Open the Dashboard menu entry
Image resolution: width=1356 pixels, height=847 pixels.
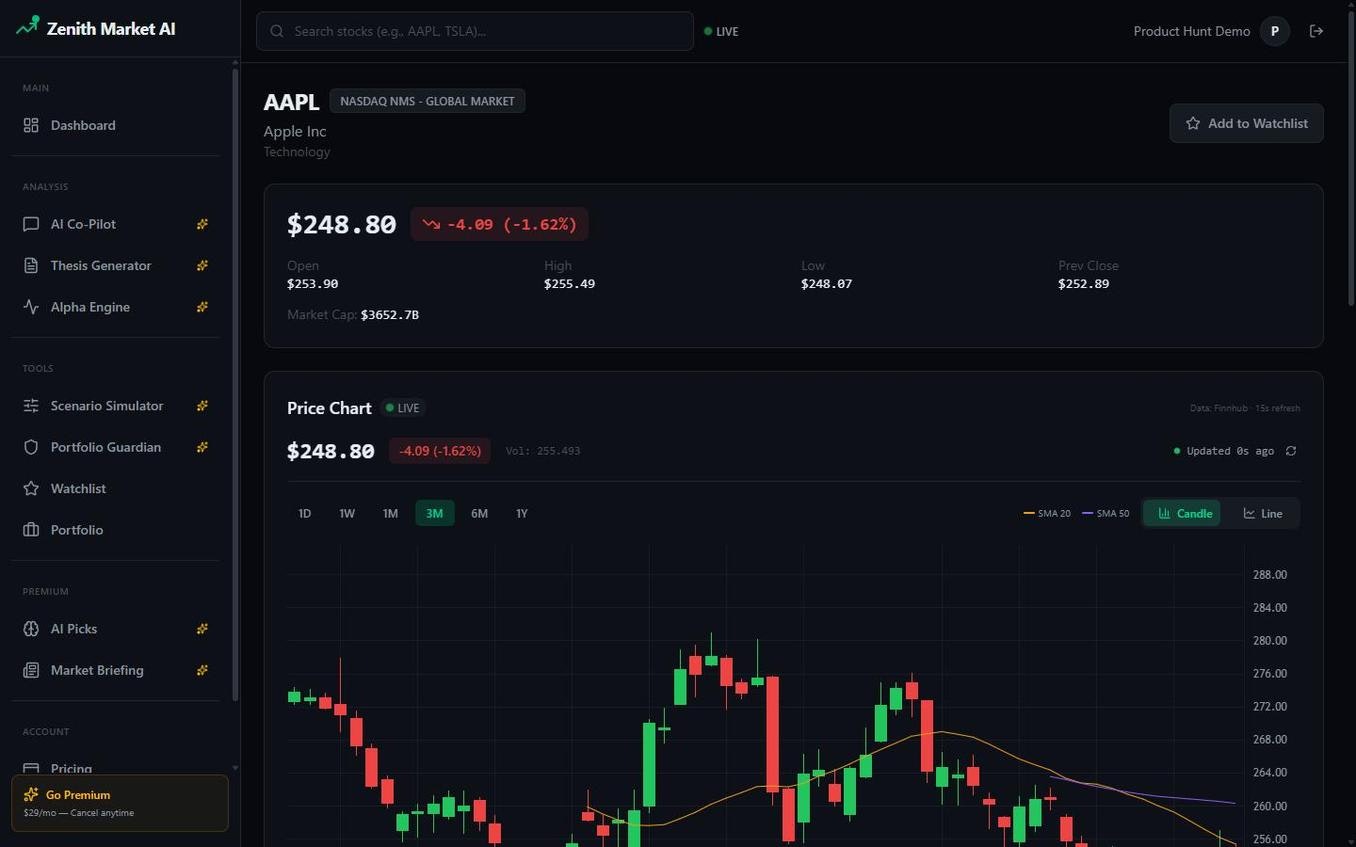(x=83, y=125)
